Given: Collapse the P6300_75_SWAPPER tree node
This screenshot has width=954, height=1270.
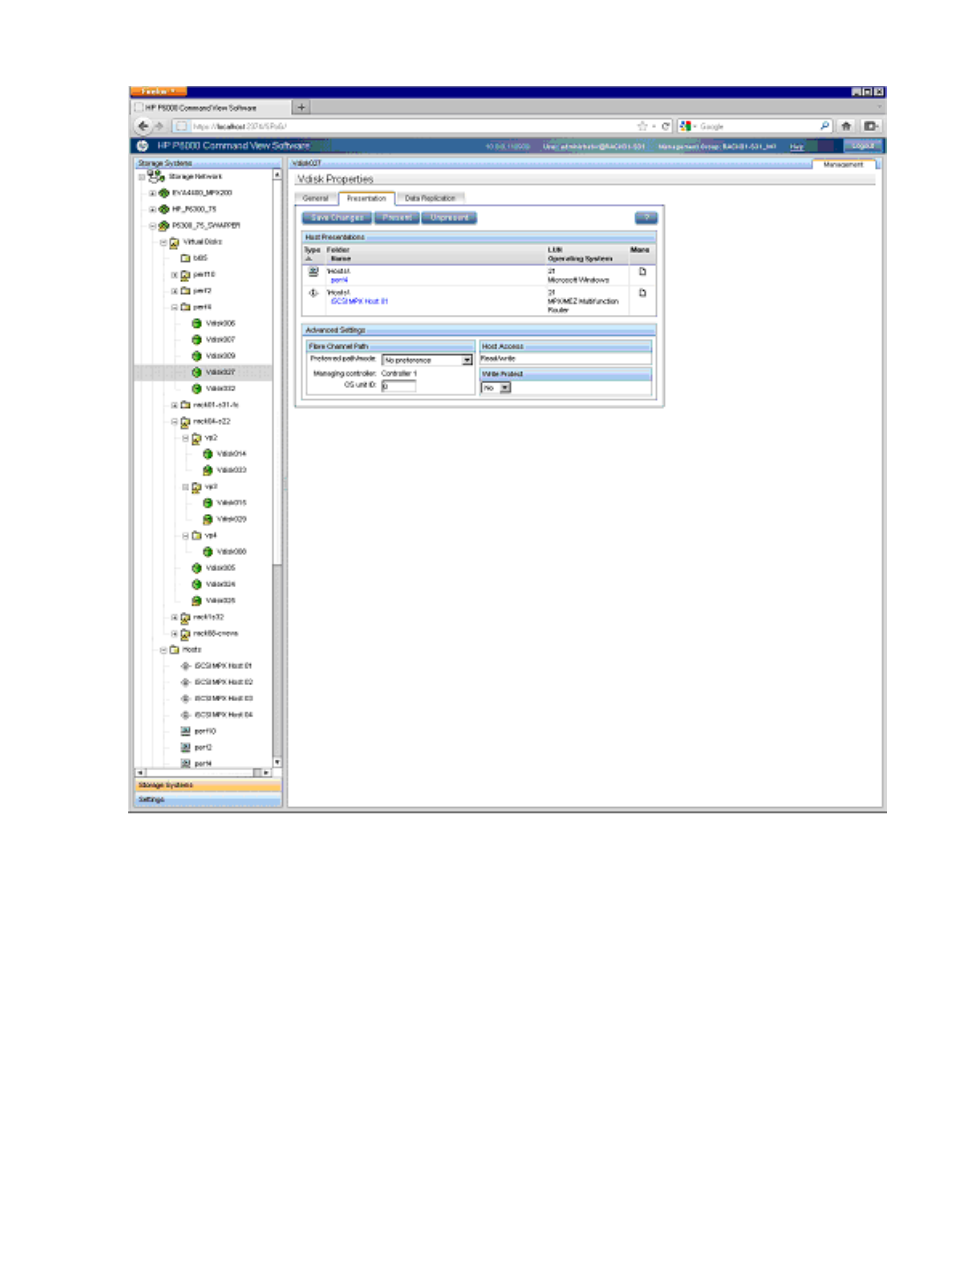Looking at the screenshot, I should pyautogui.click(x=152, y=226).
